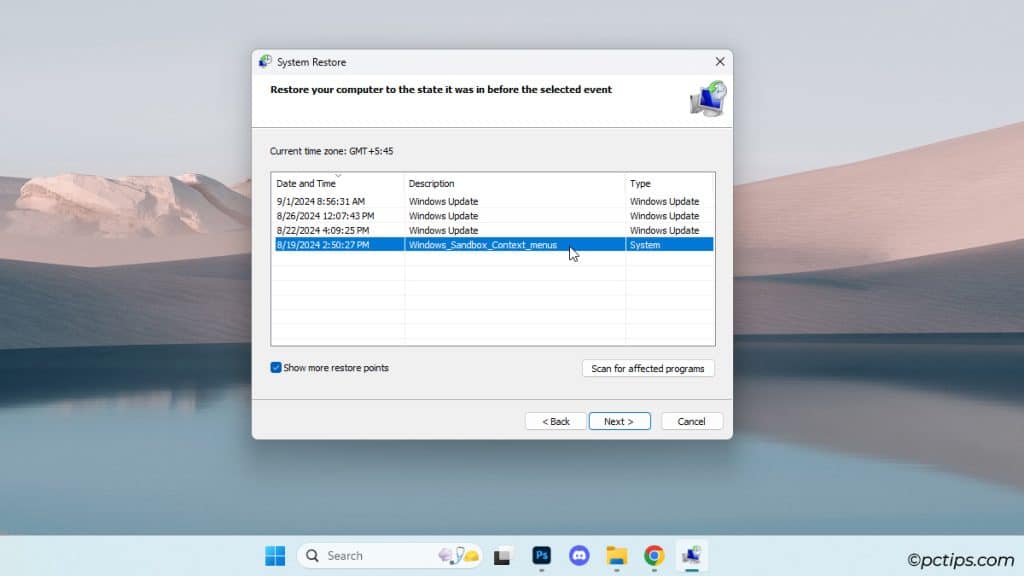Click the System Restore taskbar icon
The image size is (1024, 576).
click(691, 556)
